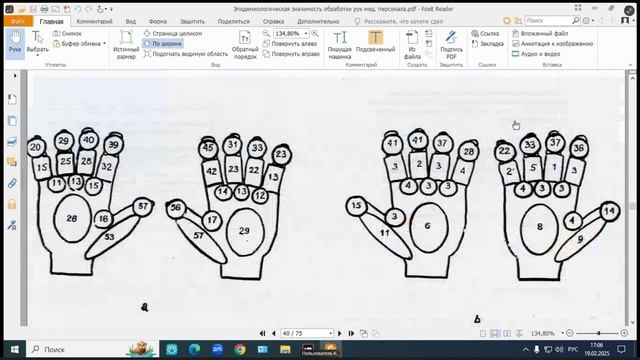
Task: Go to the previous page
Action: pyautogui.click(x=274, y=333)
